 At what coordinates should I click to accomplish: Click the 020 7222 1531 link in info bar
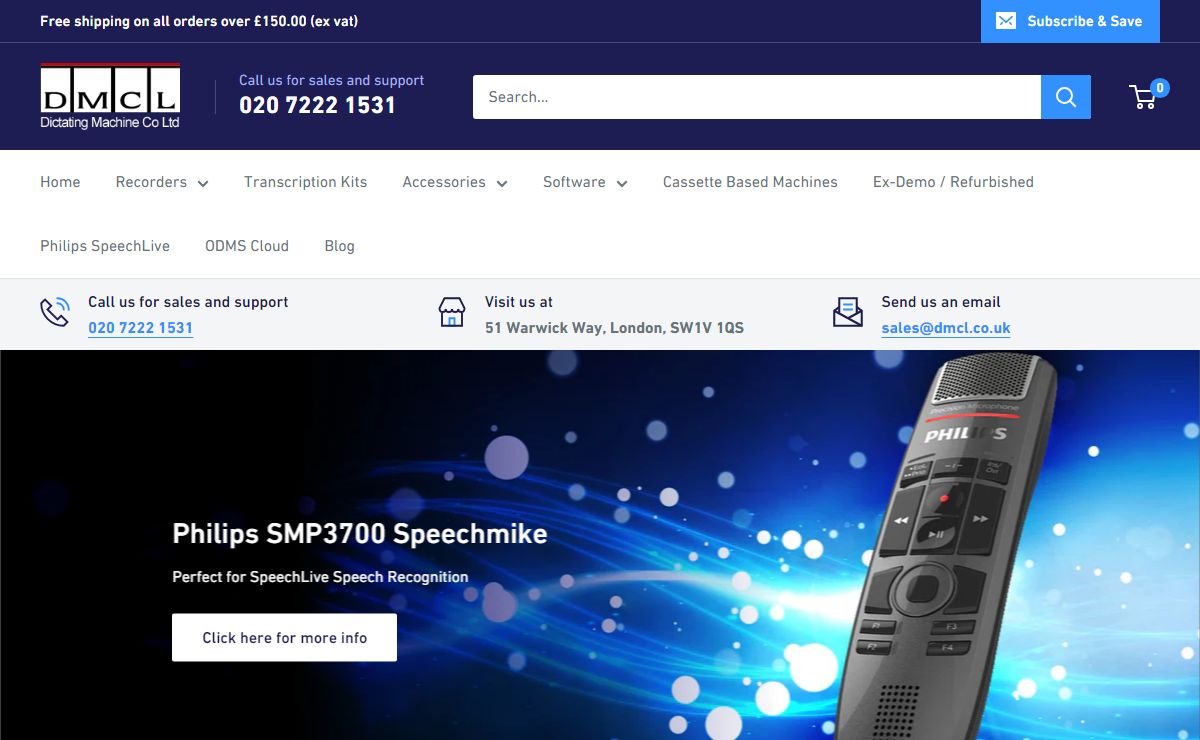140,328
